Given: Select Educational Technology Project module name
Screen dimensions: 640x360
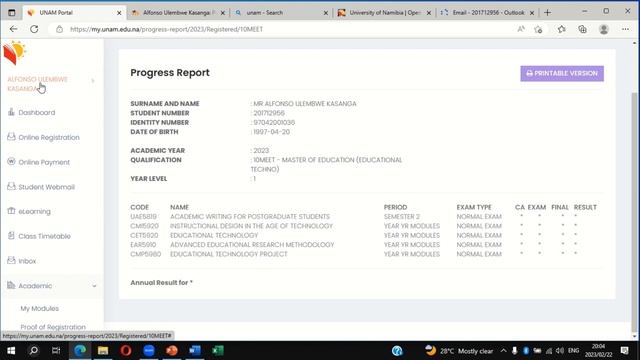Looking at the screenshot, I should click(229, 254).
